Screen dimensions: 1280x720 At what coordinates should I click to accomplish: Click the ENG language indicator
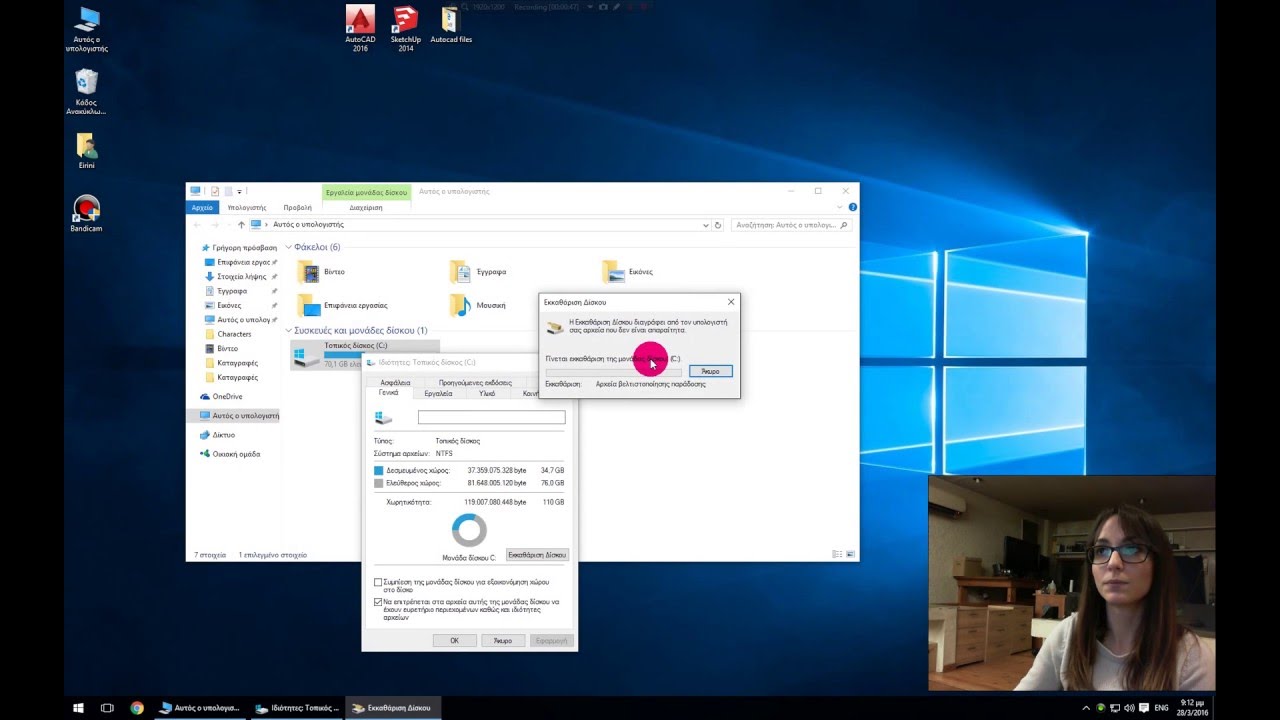[x=1161, y=708]
